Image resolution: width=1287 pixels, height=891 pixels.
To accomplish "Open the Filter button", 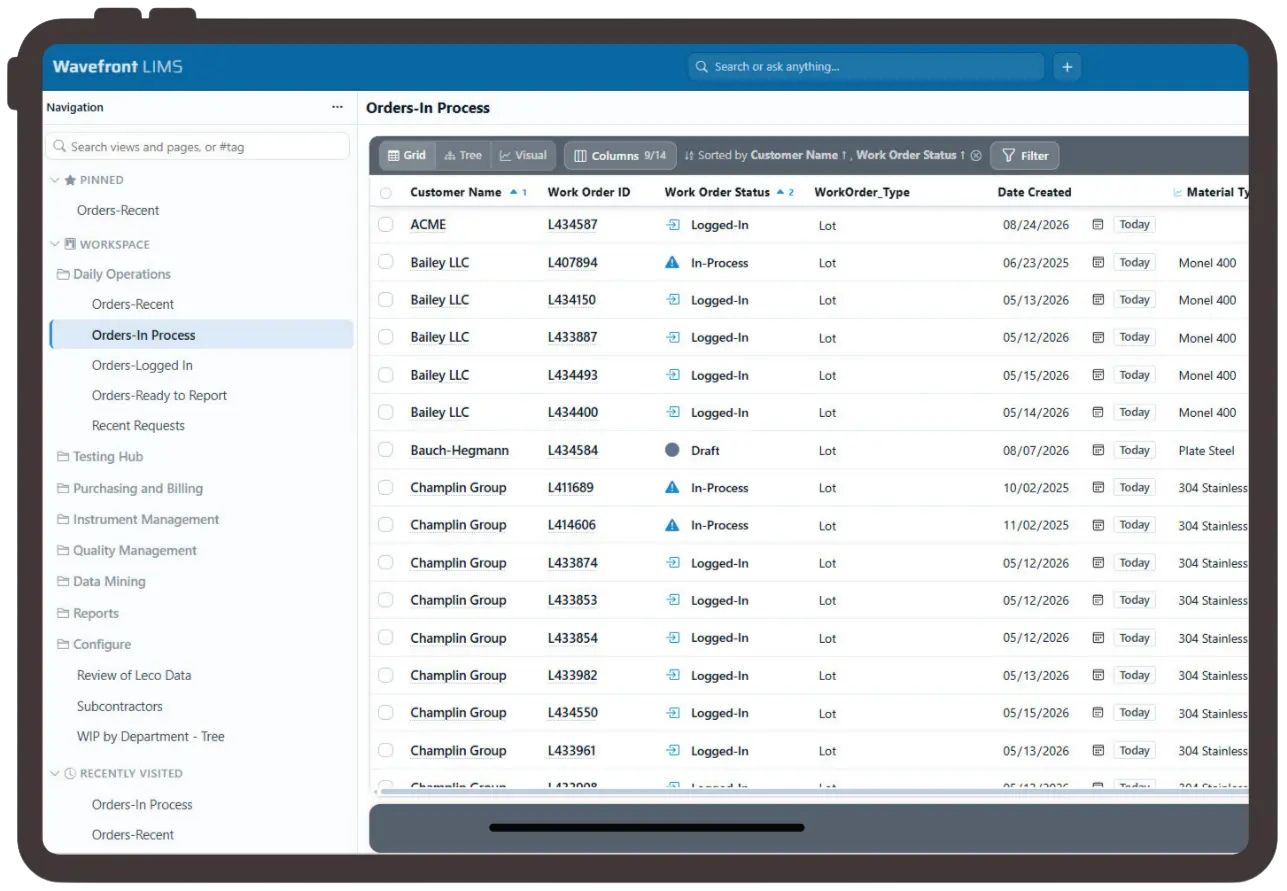I will 1025,156.
